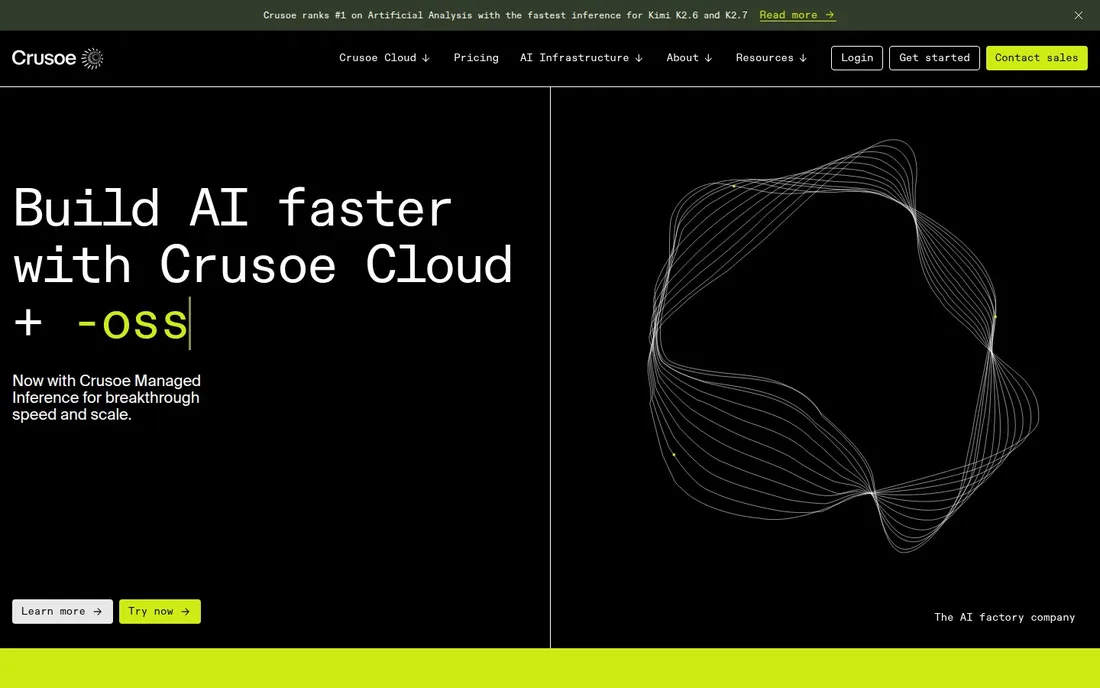Click the Learn more button

(62, 612)
